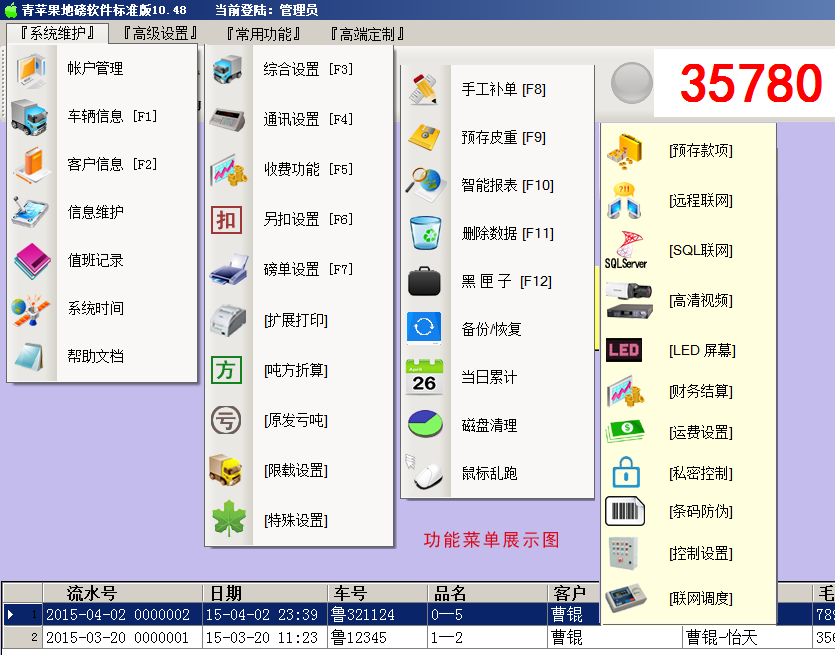Click the recycle bin icon for 删除数据
This screenshot has height=655, width=835.
(425, 233)
